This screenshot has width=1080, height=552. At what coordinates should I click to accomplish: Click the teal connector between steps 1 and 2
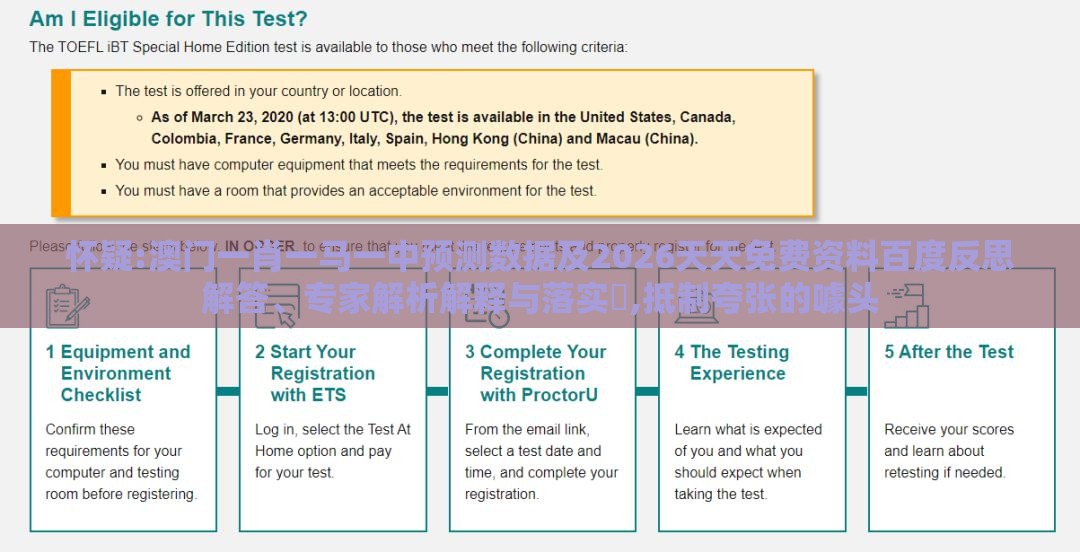coord(228,391)
